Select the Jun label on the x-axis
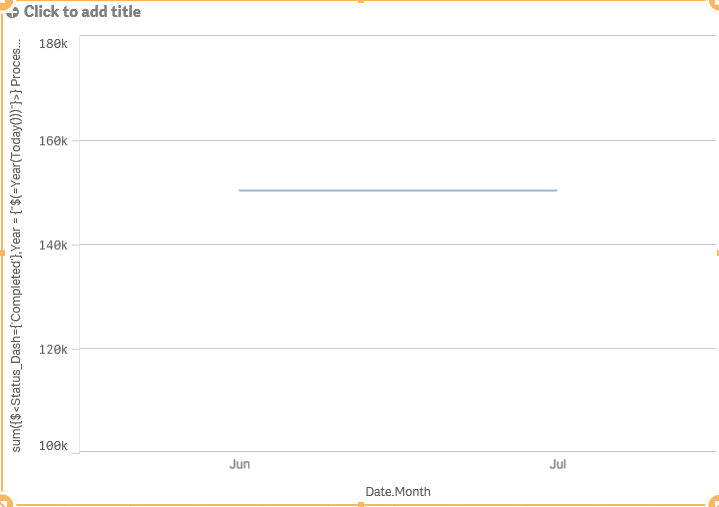 tap(240, 465)
